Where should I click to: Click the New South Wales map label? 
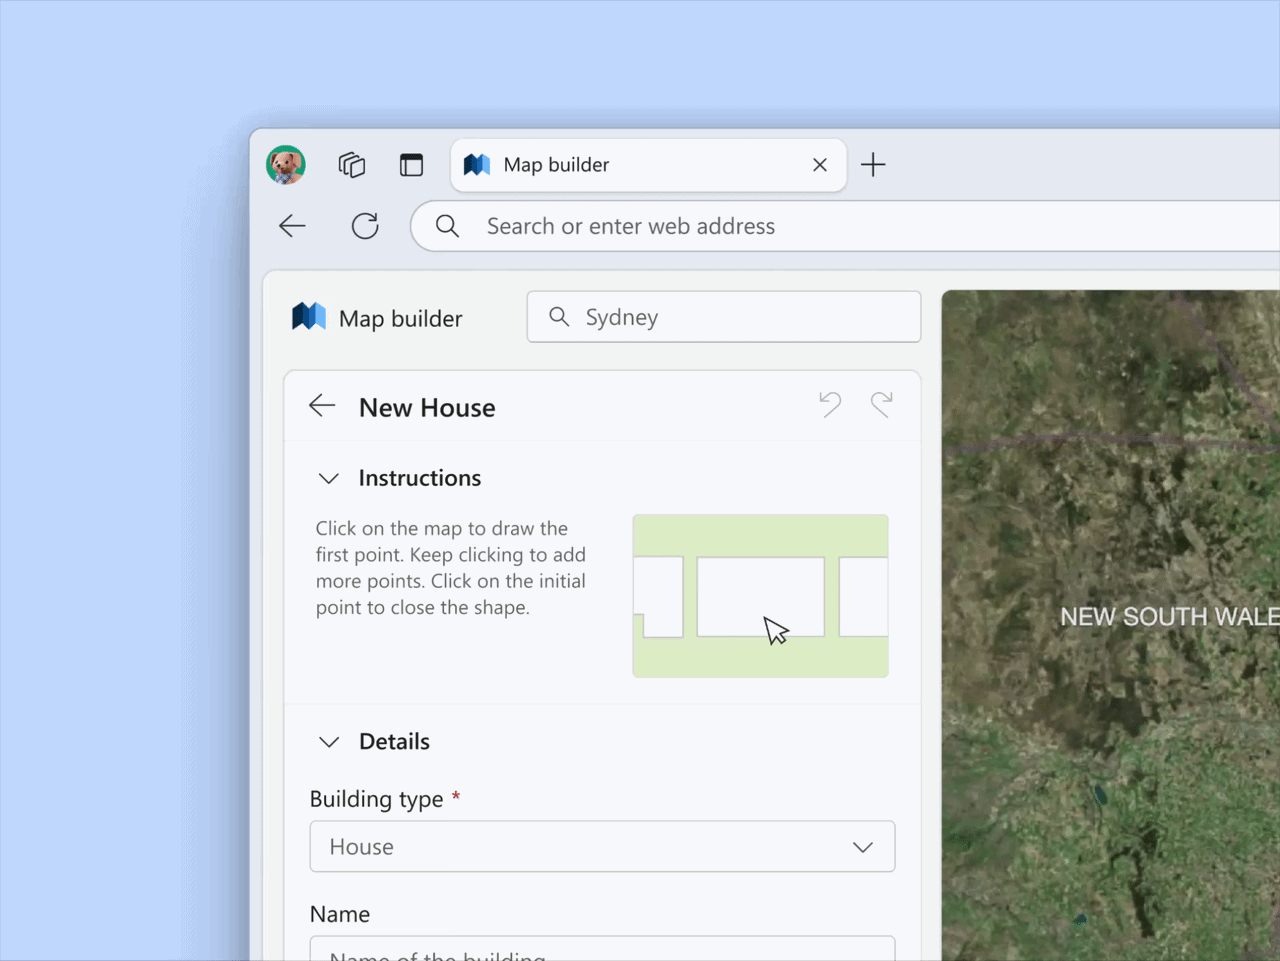pyautogui.click(x=1170, y=617)
